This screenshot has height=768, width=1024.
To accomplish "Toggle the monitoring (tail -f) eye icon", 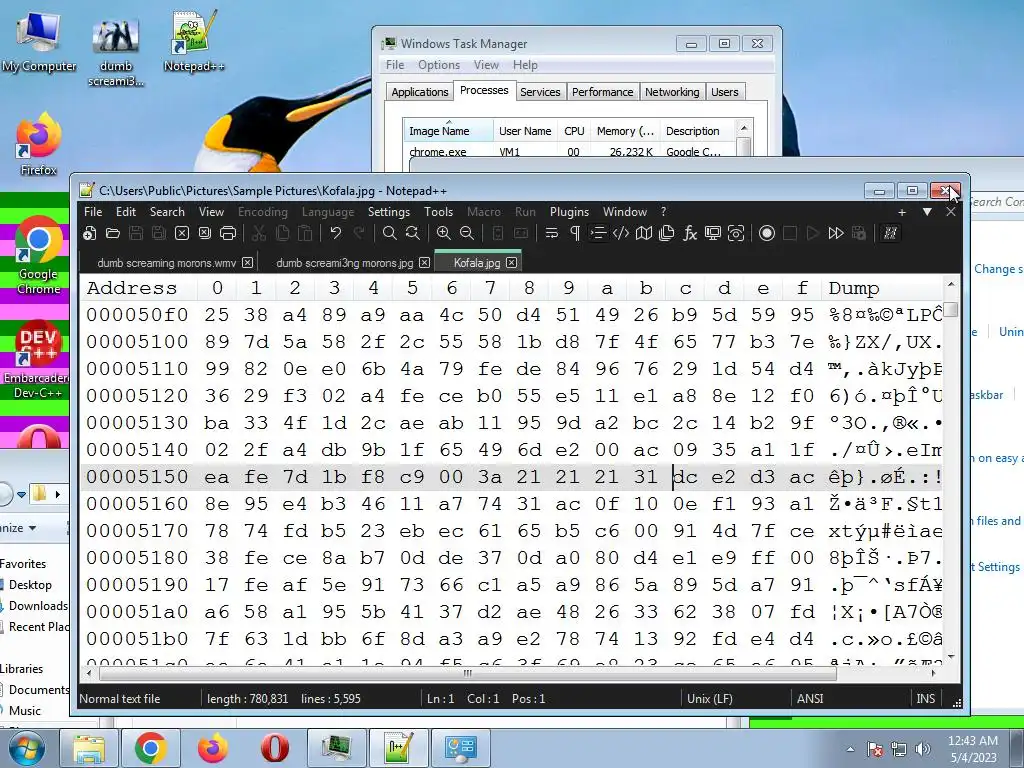I will click(x=736, y=233).
